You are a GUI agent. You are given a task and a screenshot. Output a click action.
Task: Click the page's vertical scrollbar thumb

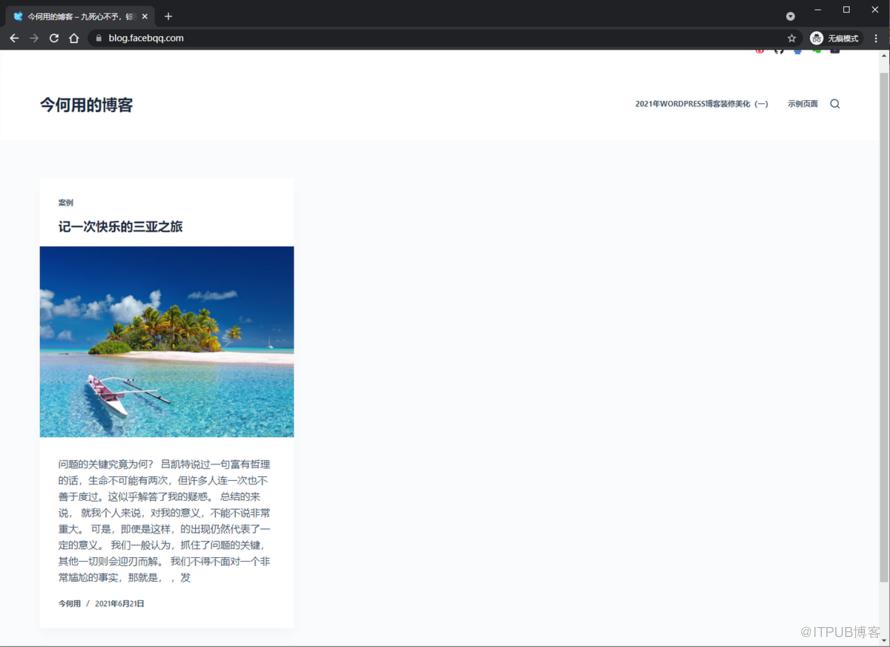pos(884,326)
